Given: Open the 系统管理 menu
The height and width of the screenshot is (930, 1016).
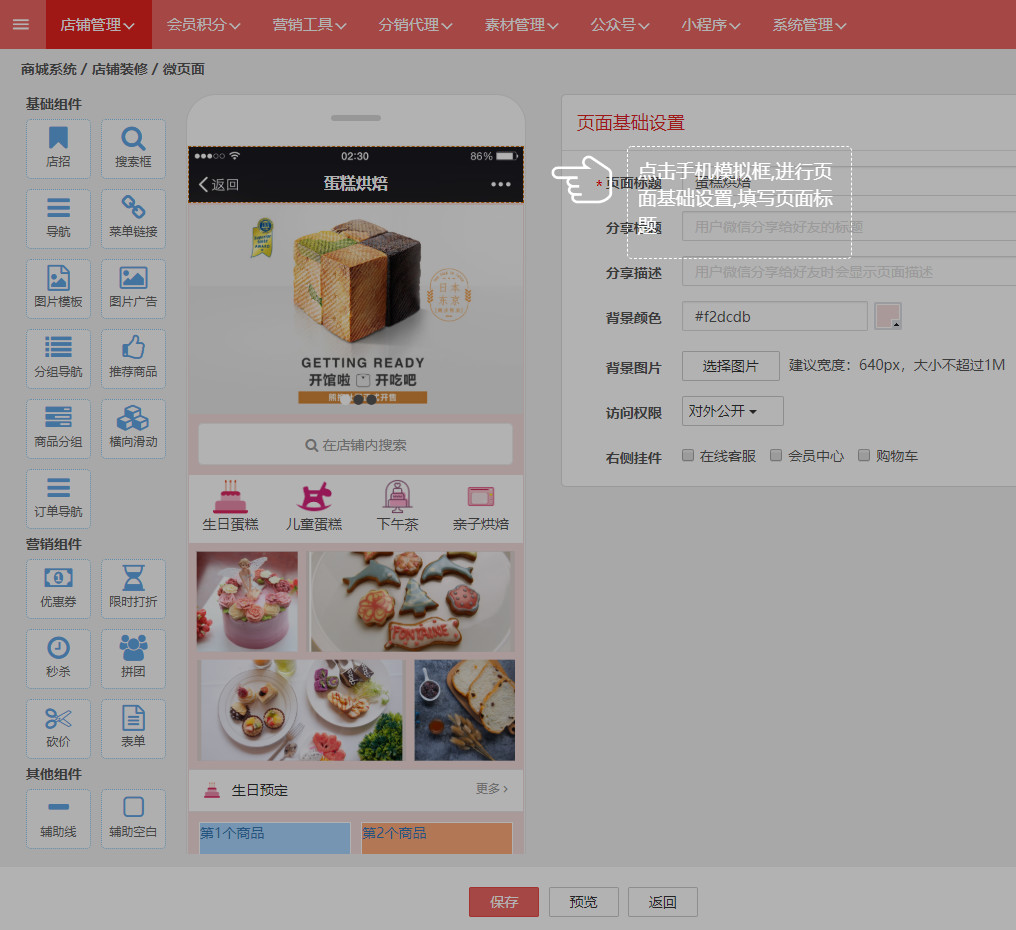Looking at the screenshot, I should click(x=809, y=24).
